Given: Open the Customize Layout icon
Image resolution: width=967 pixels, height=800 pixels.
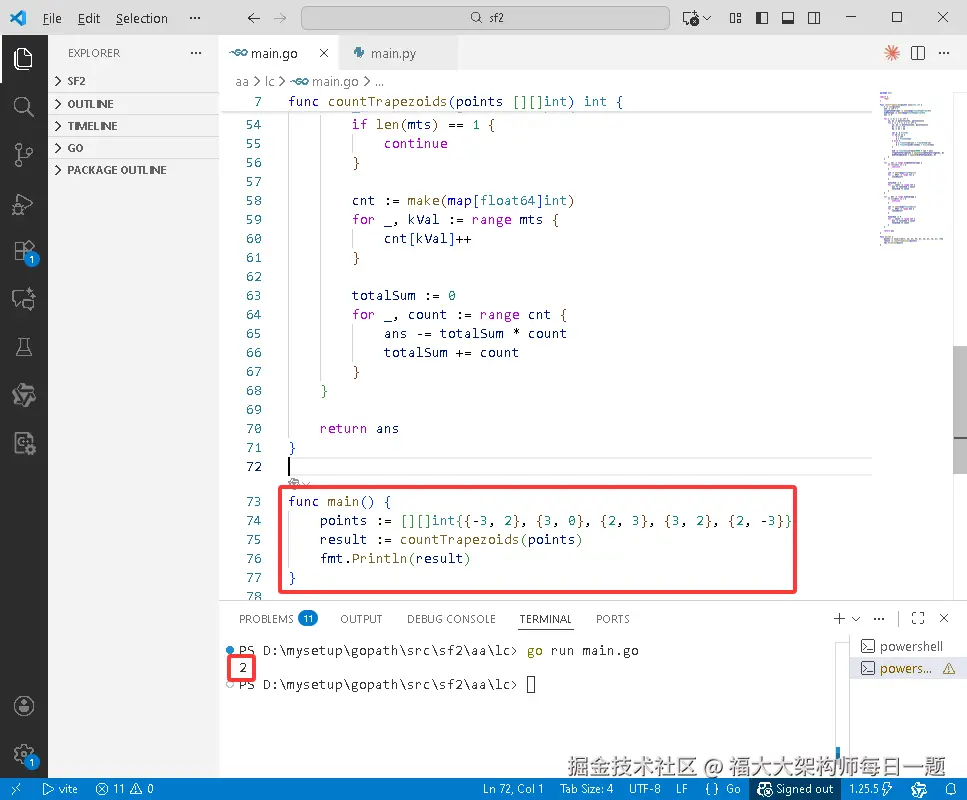Looking at the screenshot, I should coord(735,18).
